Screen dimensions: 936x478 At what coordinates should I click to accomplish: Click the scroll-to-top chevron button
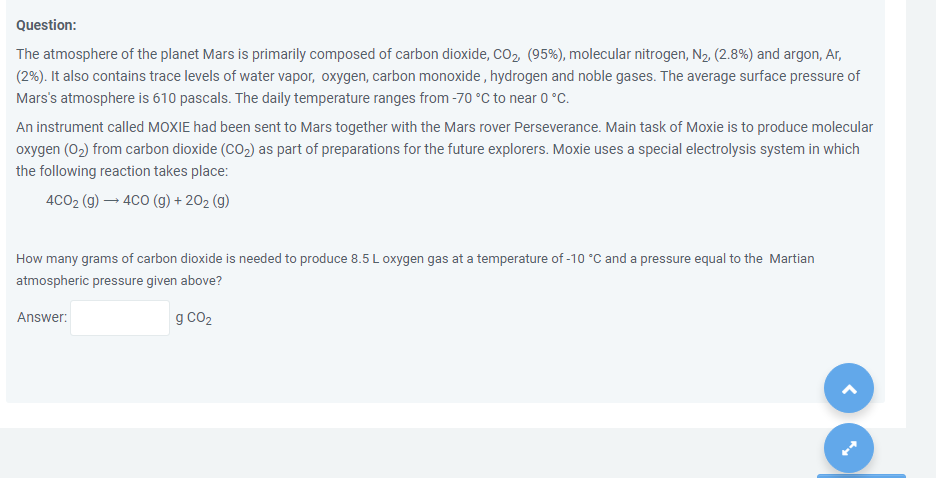tap(849, 388)
